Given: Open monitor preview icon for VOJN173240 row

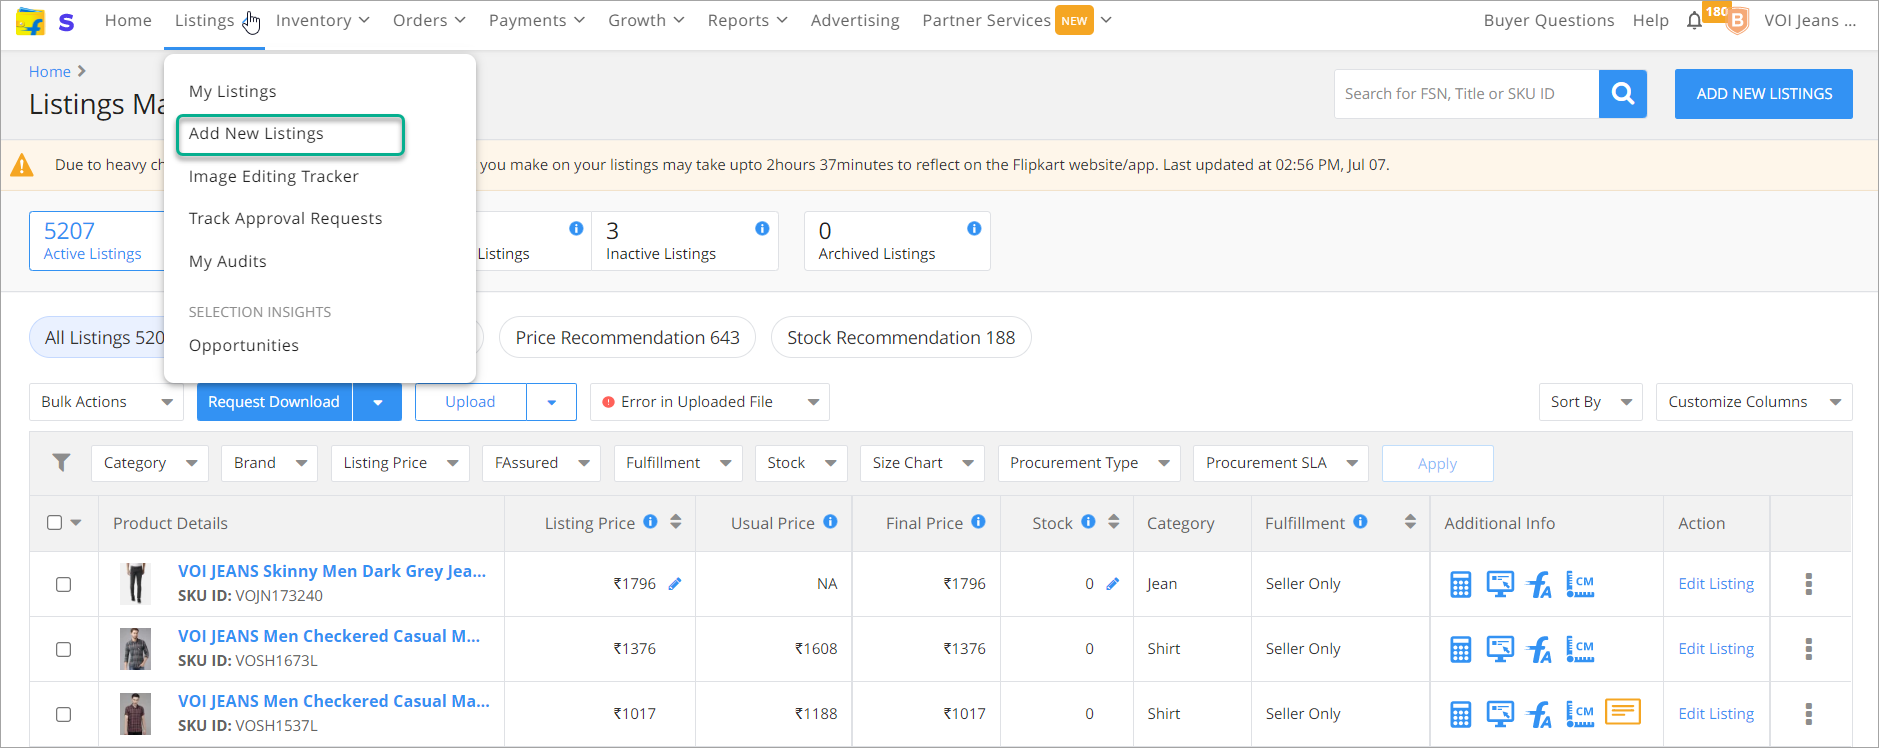Looking at the screenshot, I should coord(1500,584).
